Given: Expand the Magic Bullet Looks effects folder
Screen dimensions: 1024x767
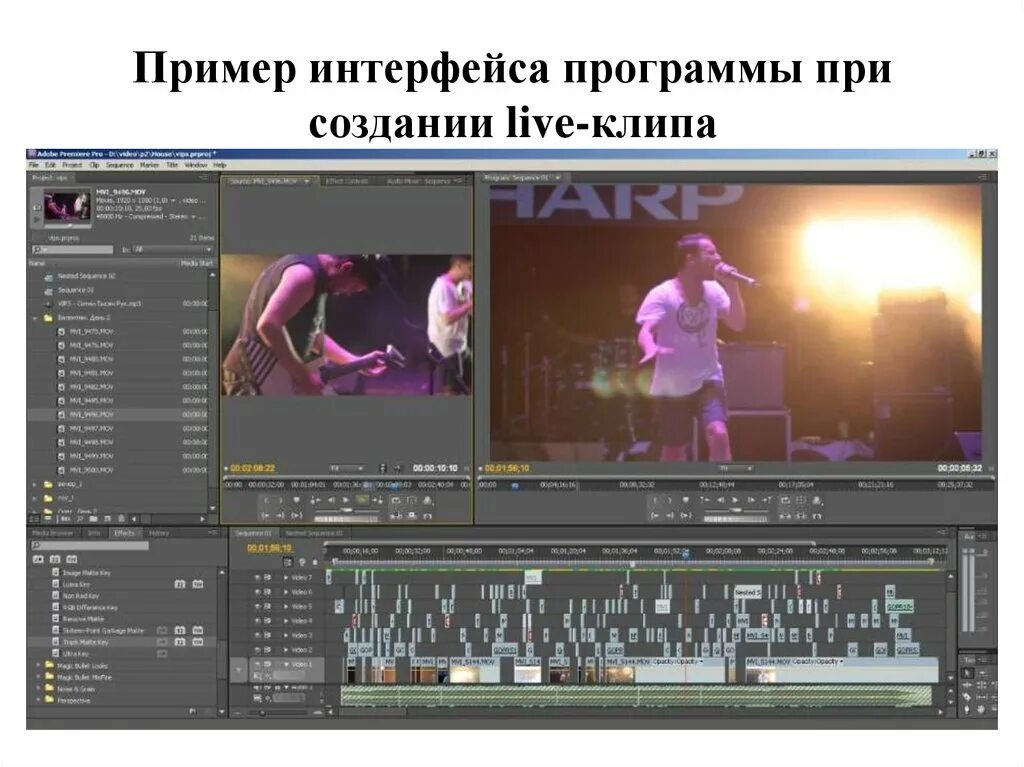Looking at the screenshot, I should 37,666.
